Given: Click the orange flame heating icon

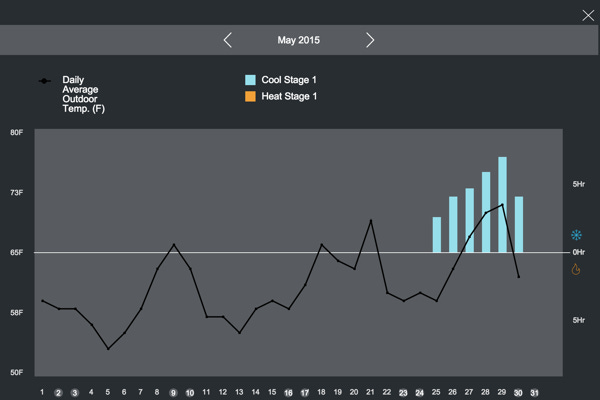Looking at the screenshot, I should 576,269.
